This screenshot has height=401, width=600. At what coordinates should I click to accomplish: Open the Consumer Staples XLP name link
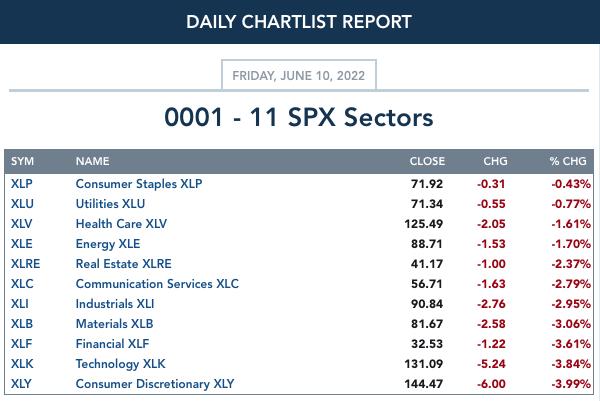coord(139,184)
